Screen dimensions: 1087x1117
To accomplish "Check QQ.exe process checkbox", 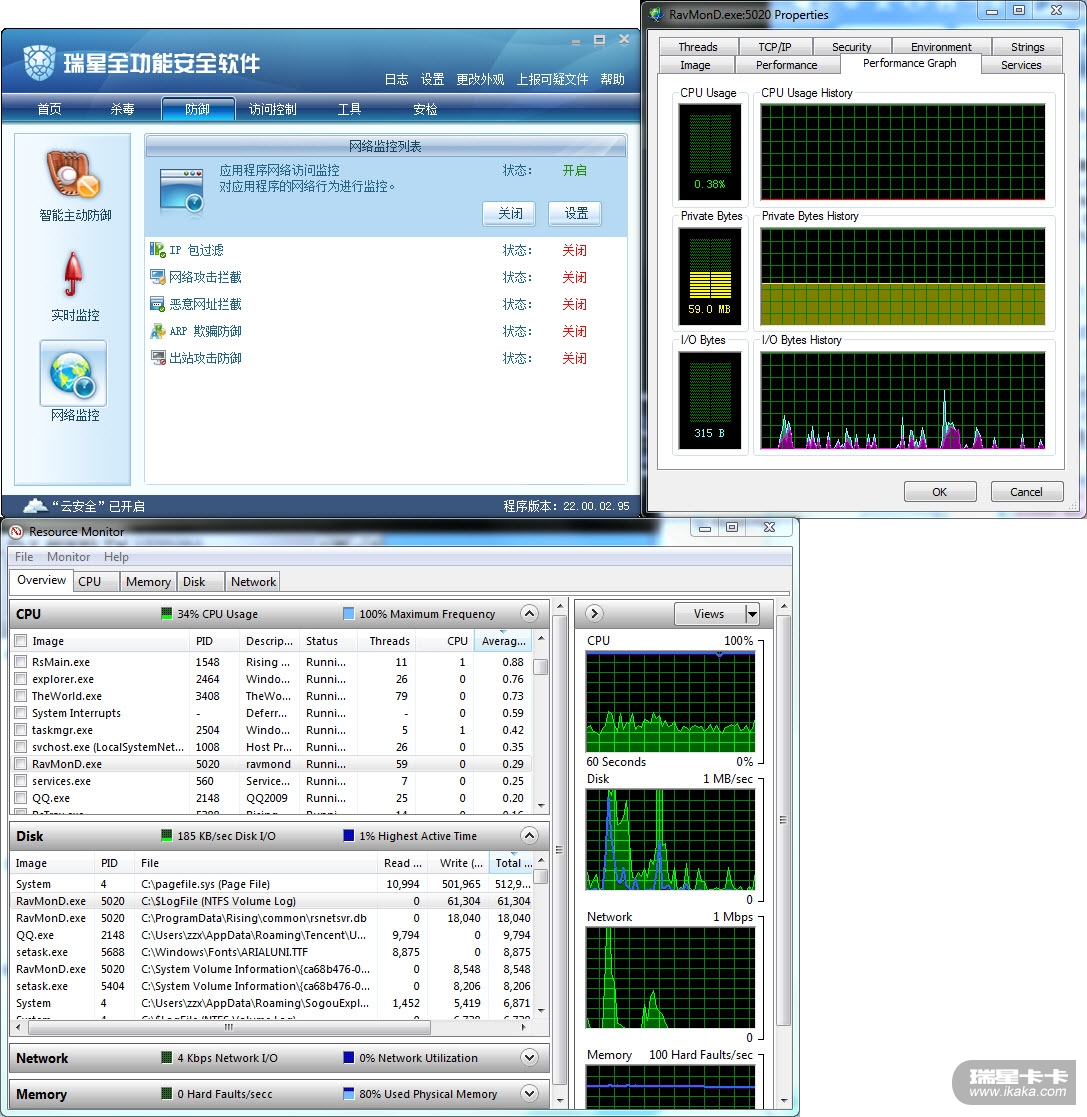I will pos(21,798).
